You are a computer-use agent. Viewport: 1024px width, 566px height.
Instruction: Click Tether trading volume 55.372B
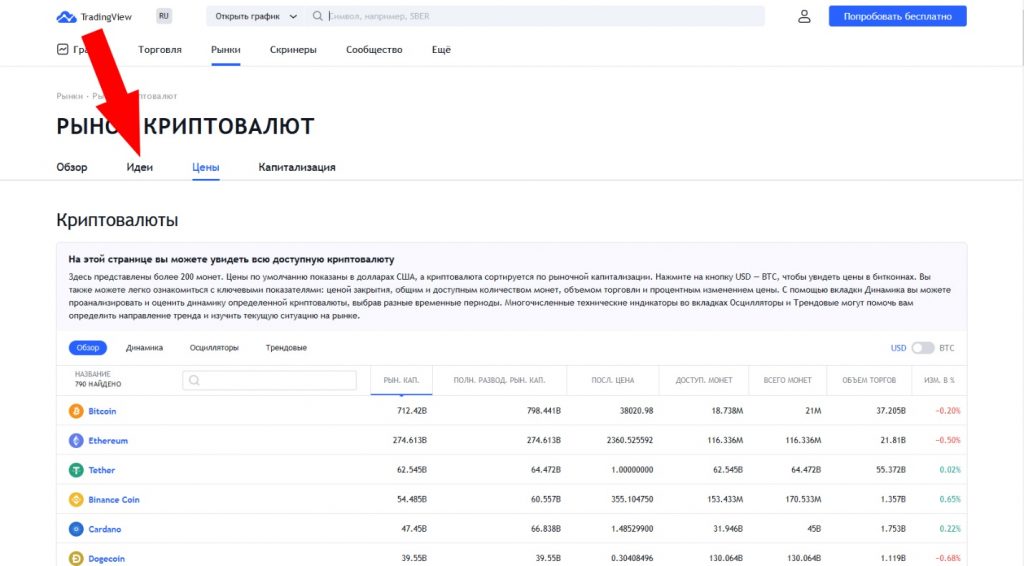pos(891,469)
